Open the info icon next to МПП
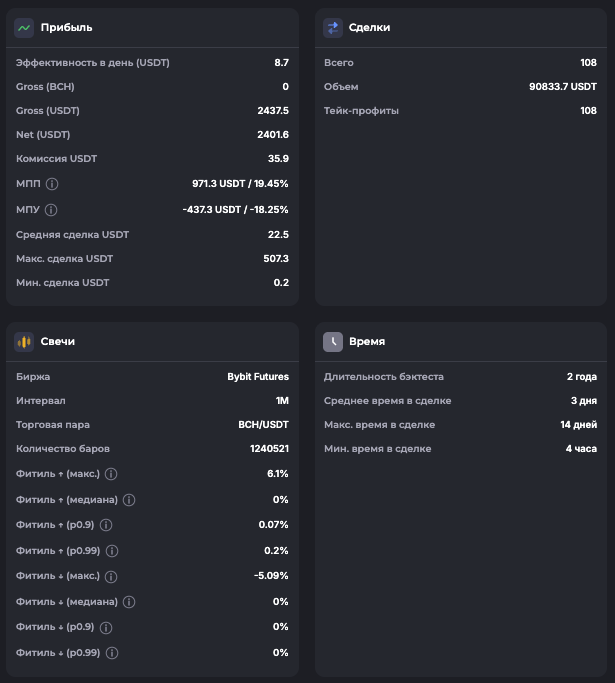 coord(52,184)
